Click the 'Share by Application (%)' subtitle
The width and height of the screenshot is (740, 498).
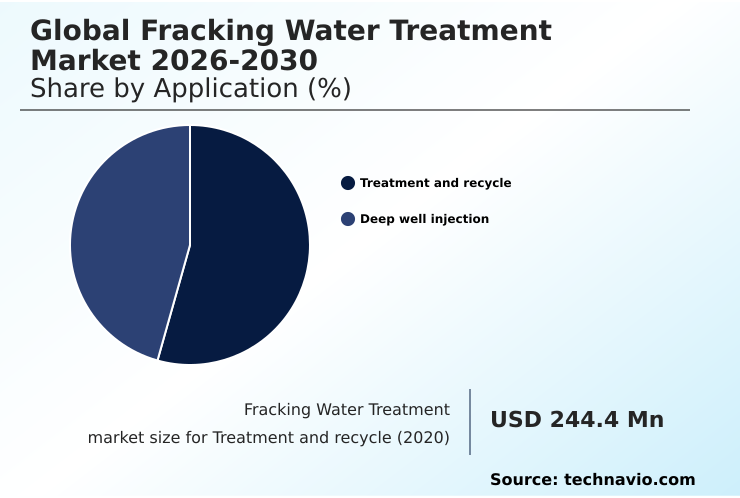pyautogui.click(x=191, y=88)
